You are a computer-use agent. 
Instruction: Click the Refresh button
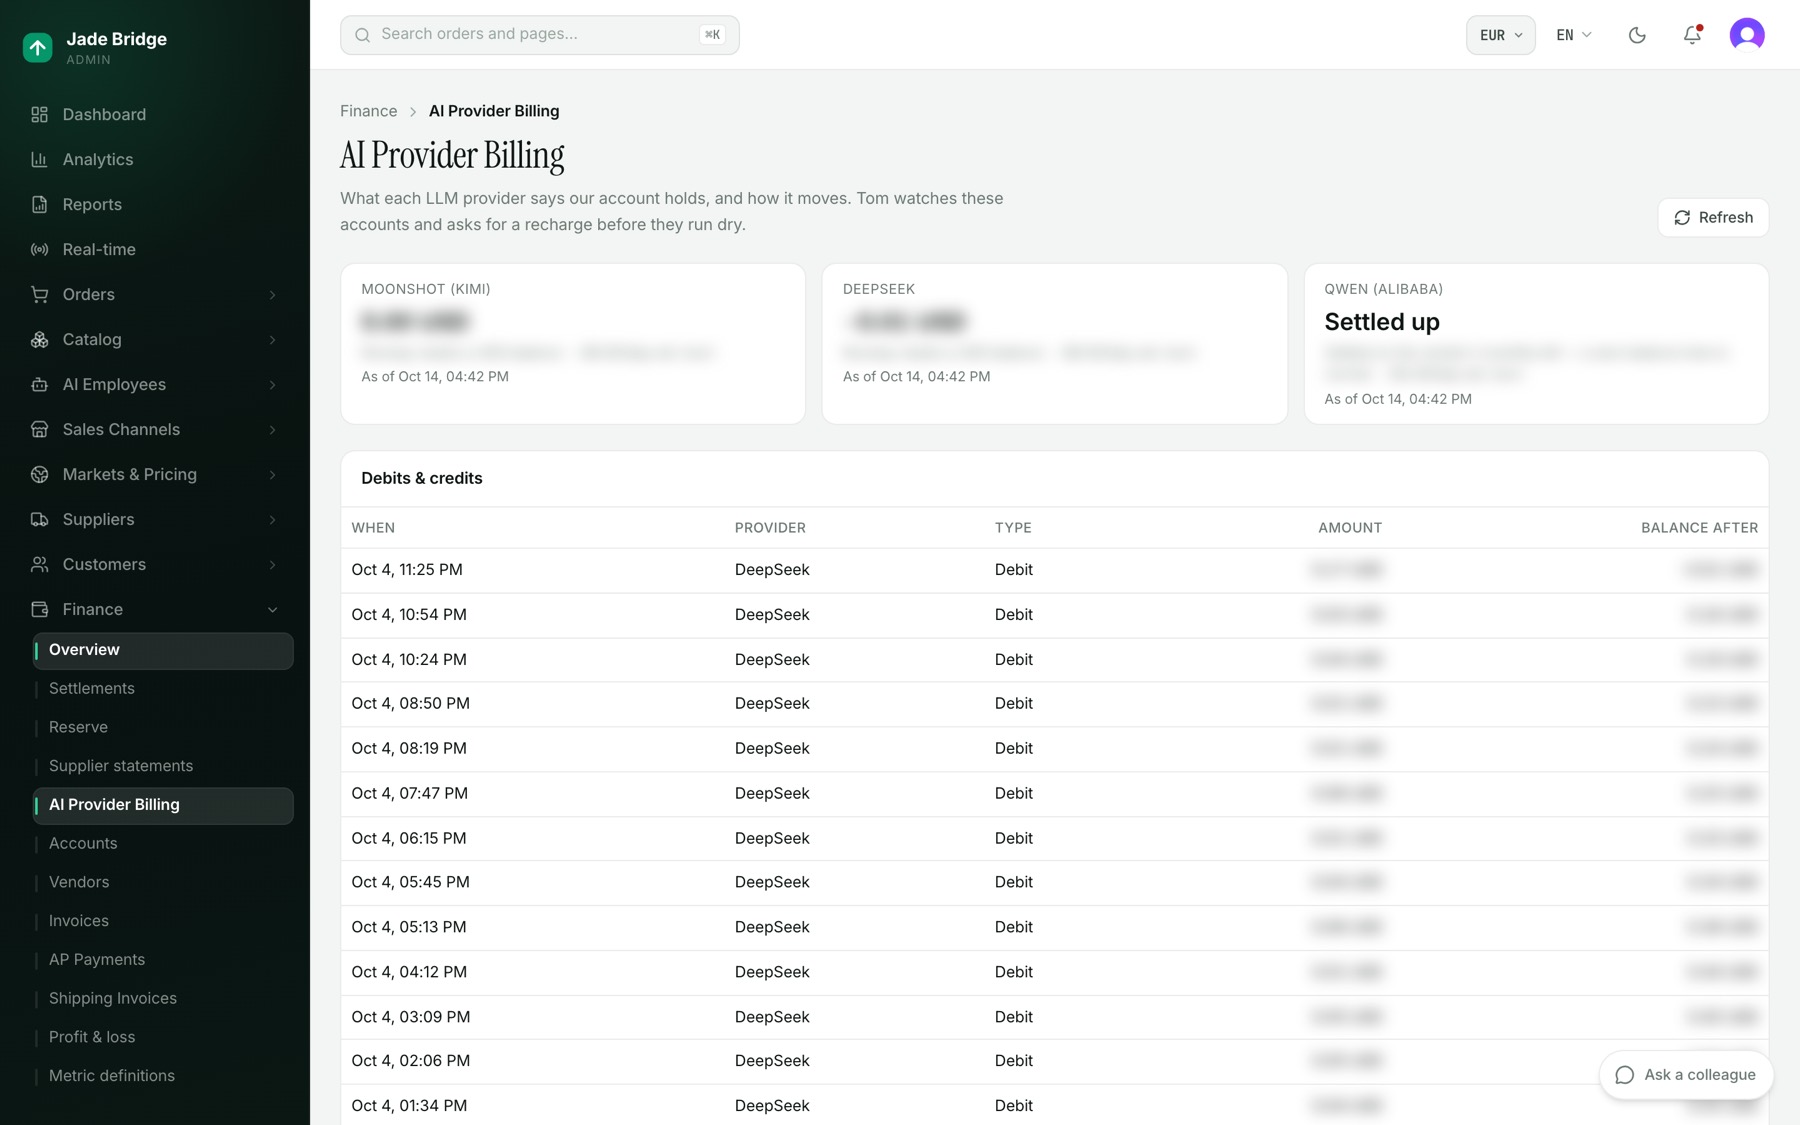point(1713,218)
